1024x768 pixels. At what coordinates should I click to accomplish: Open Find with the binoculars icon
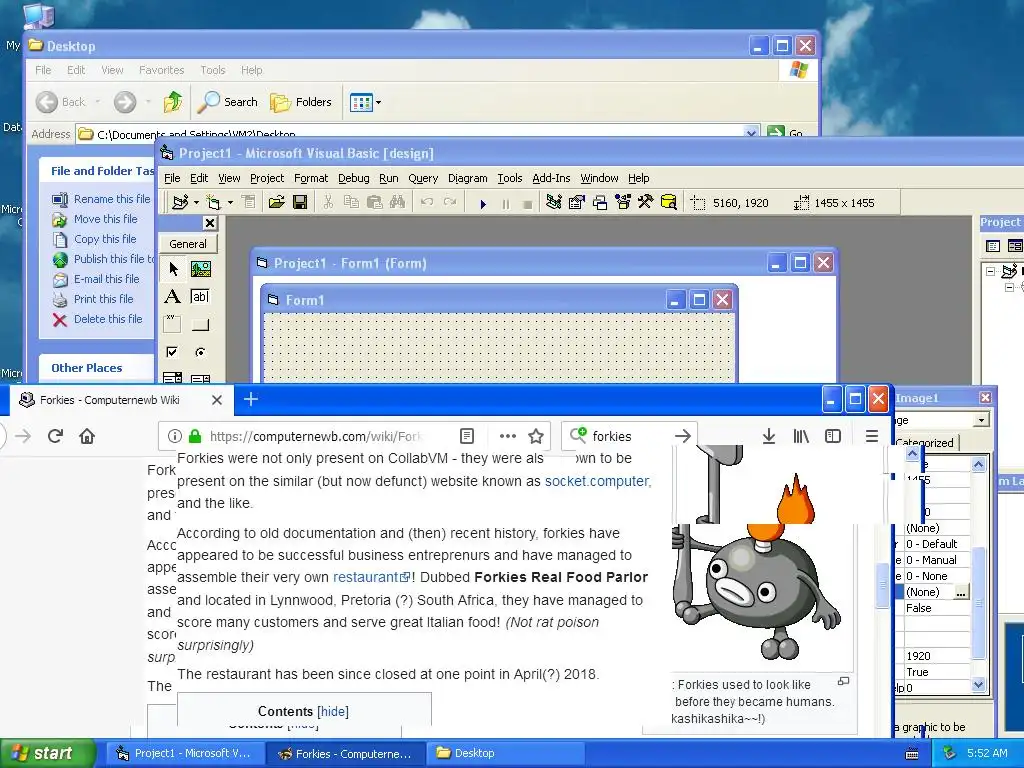(397, 202)
